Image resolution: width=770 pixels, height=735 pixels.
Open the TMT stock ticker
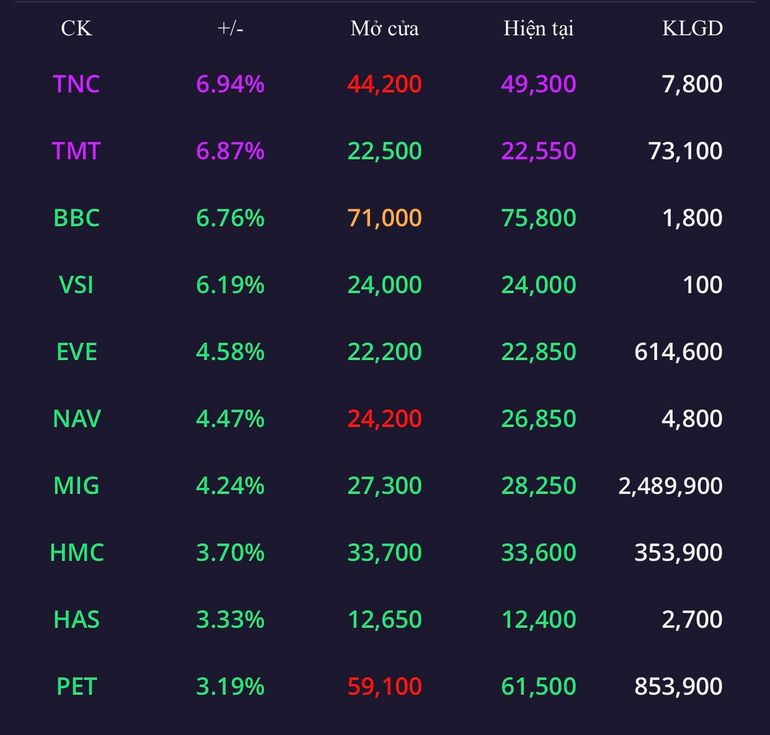[x=76, y=151]
